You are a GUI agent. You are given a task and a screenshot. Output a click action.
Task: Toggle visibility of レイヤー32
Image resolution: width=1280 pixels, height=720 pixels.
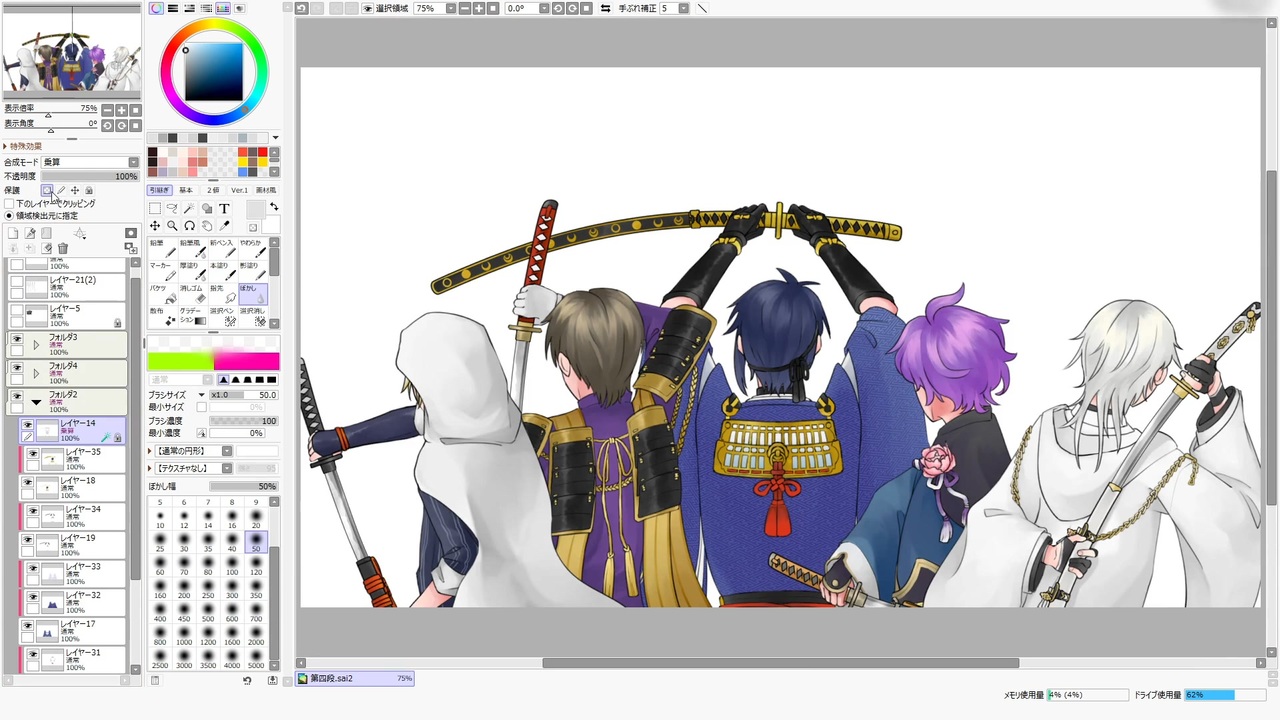(33, 597)
